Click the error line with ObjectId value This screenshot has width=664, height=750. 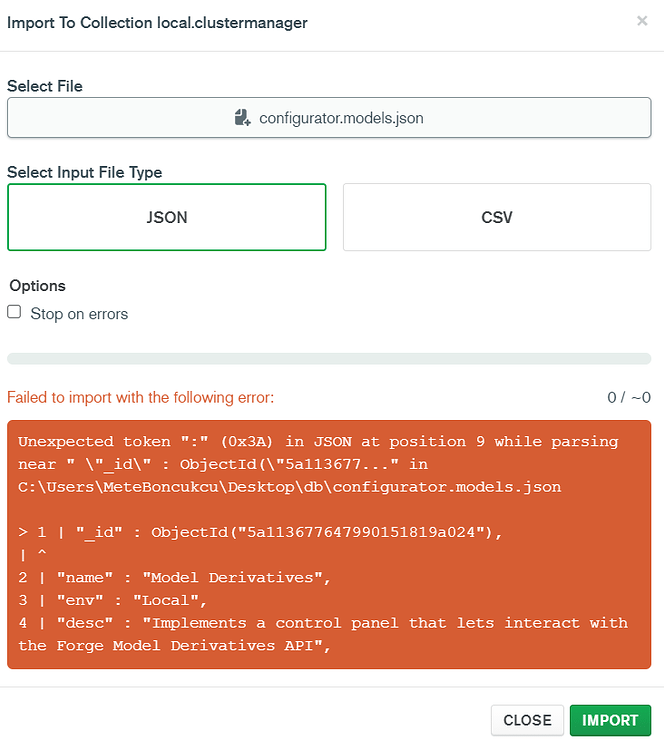(260, 532)
